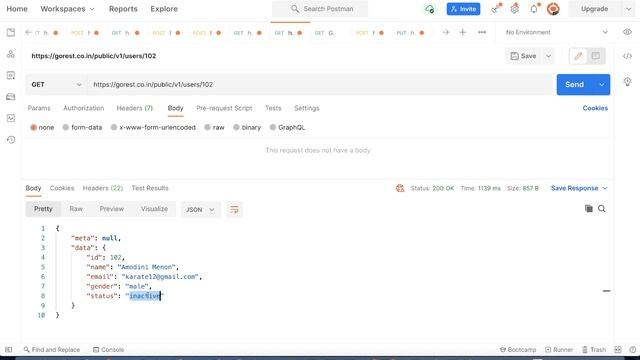The width and height of the screenshot is (640, 360).
Task: Toggle the sidebar icon in status bar
Action: point(9,350)
